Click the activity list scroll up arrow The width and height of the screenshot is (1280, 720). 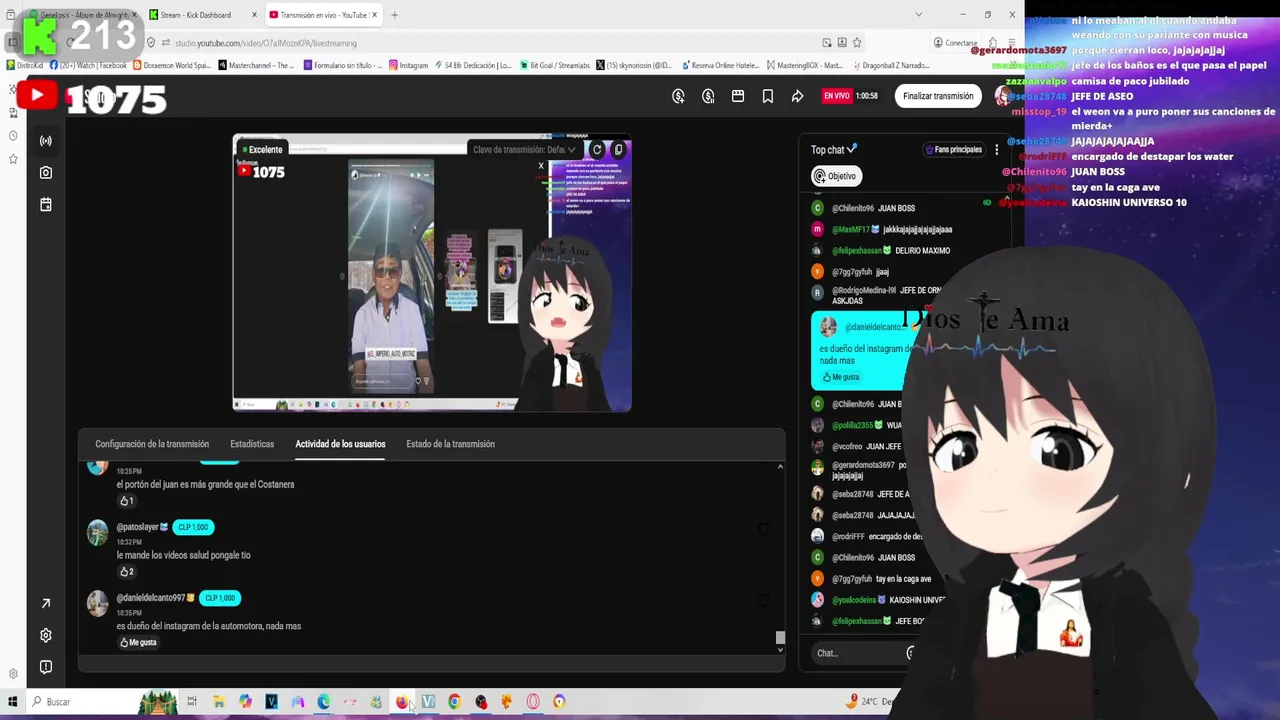[780, 466]
